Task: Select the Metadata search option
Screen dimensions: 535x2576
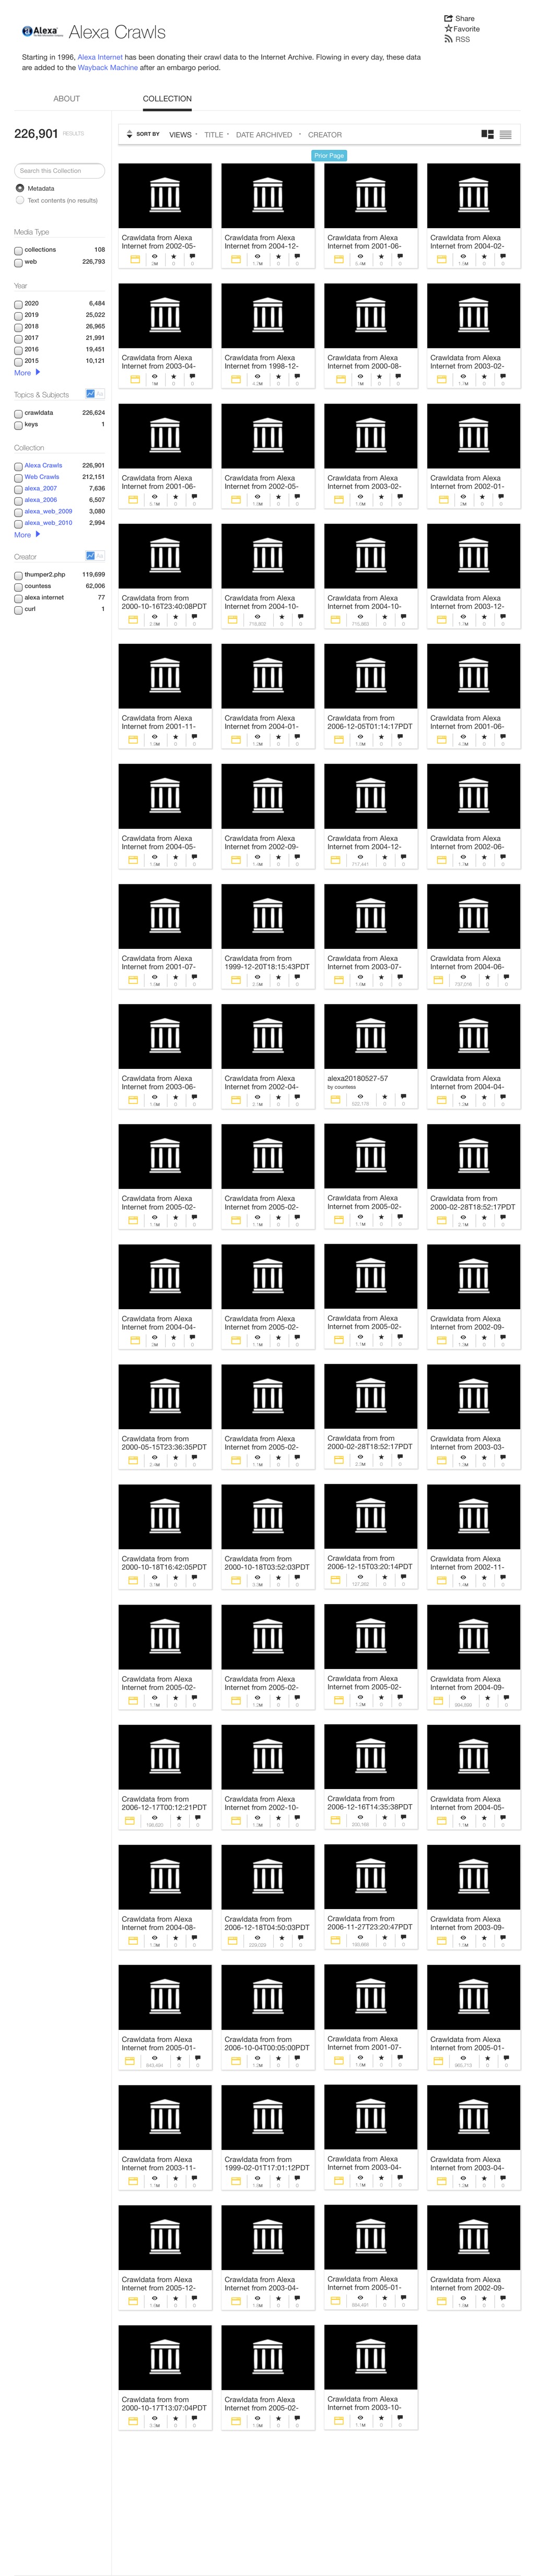Action: (20, 188)
